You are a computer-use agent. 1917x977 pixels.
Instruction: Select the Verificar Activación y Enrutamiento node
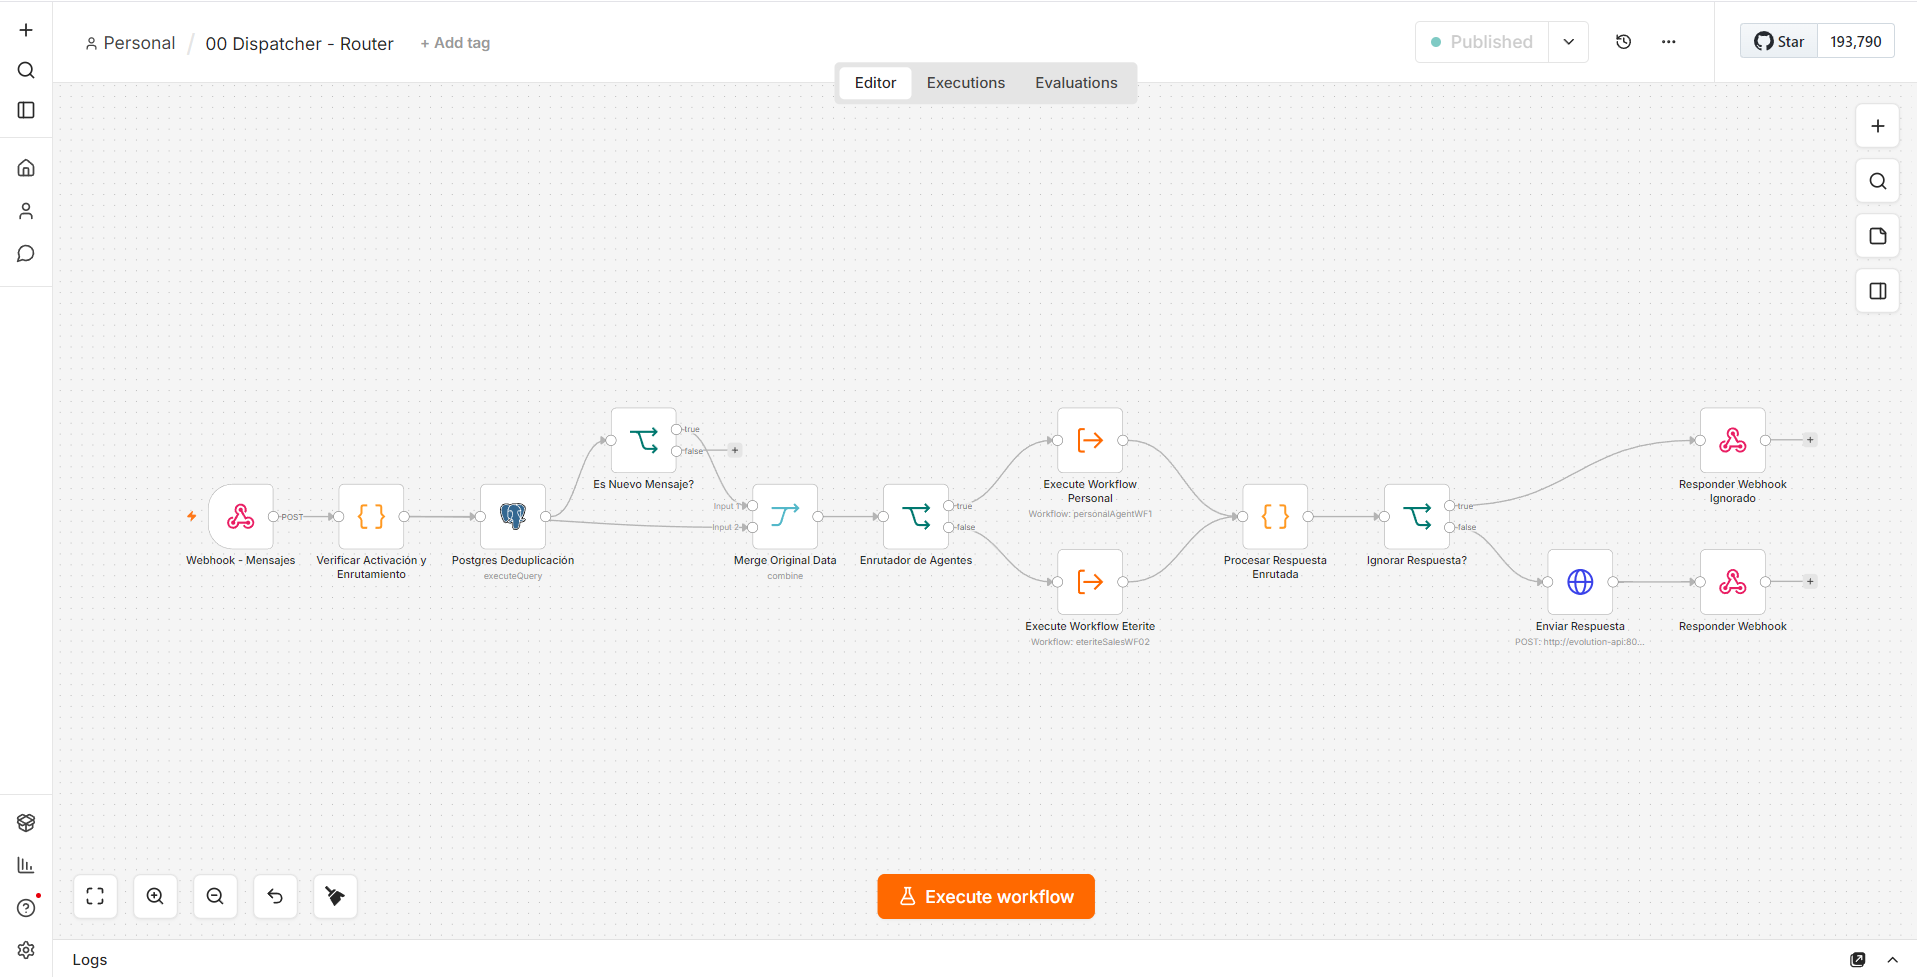point(371,517)
